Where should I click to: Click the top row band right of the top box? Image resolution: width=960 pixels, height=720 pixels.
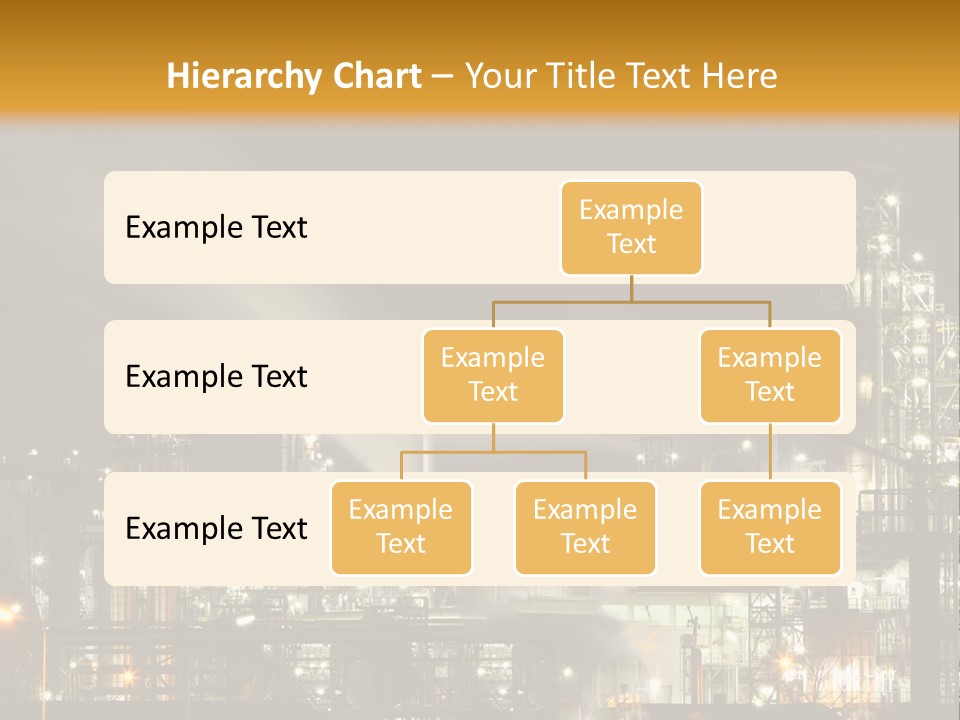click(x=780, y=228)
